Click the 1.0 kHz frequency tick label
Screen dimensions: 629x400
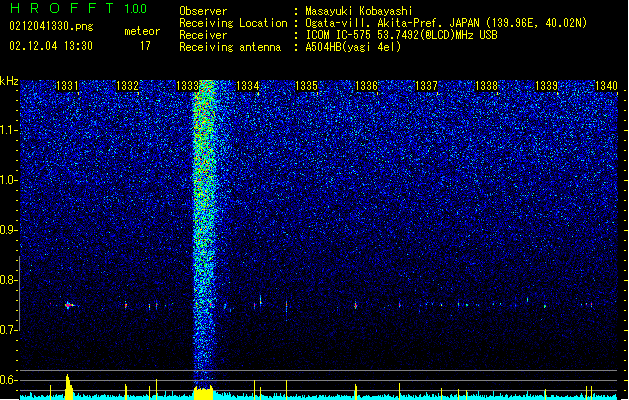pos(8,180)
